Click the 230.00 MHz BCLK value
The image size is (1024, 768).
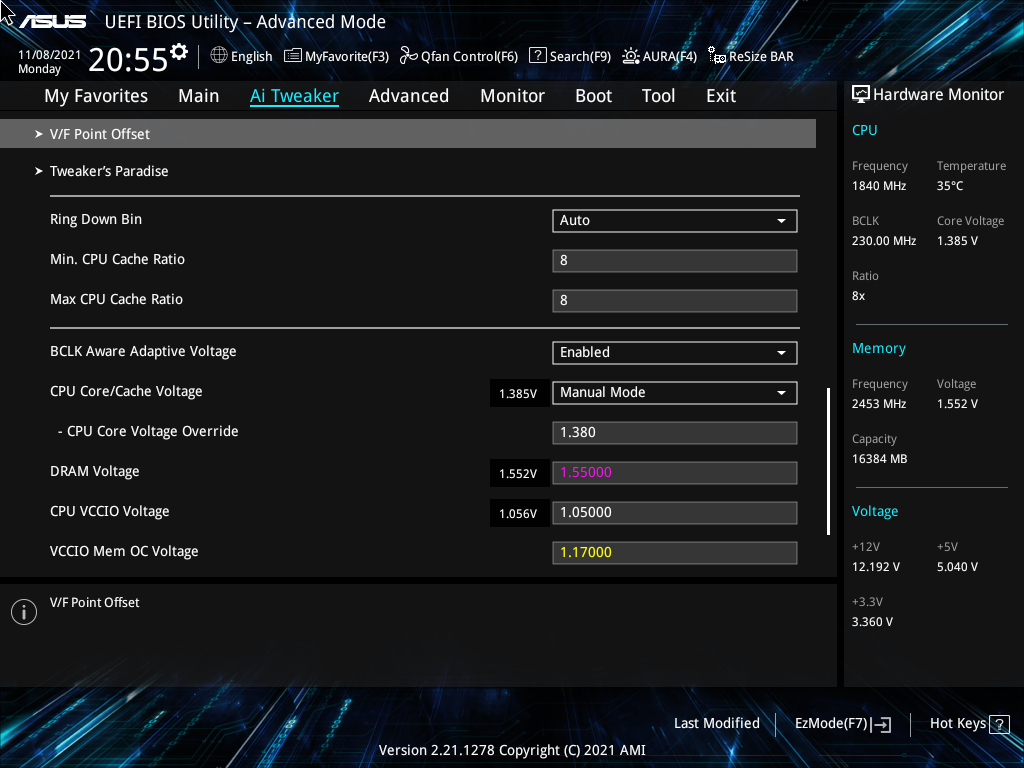click(884, 241)
